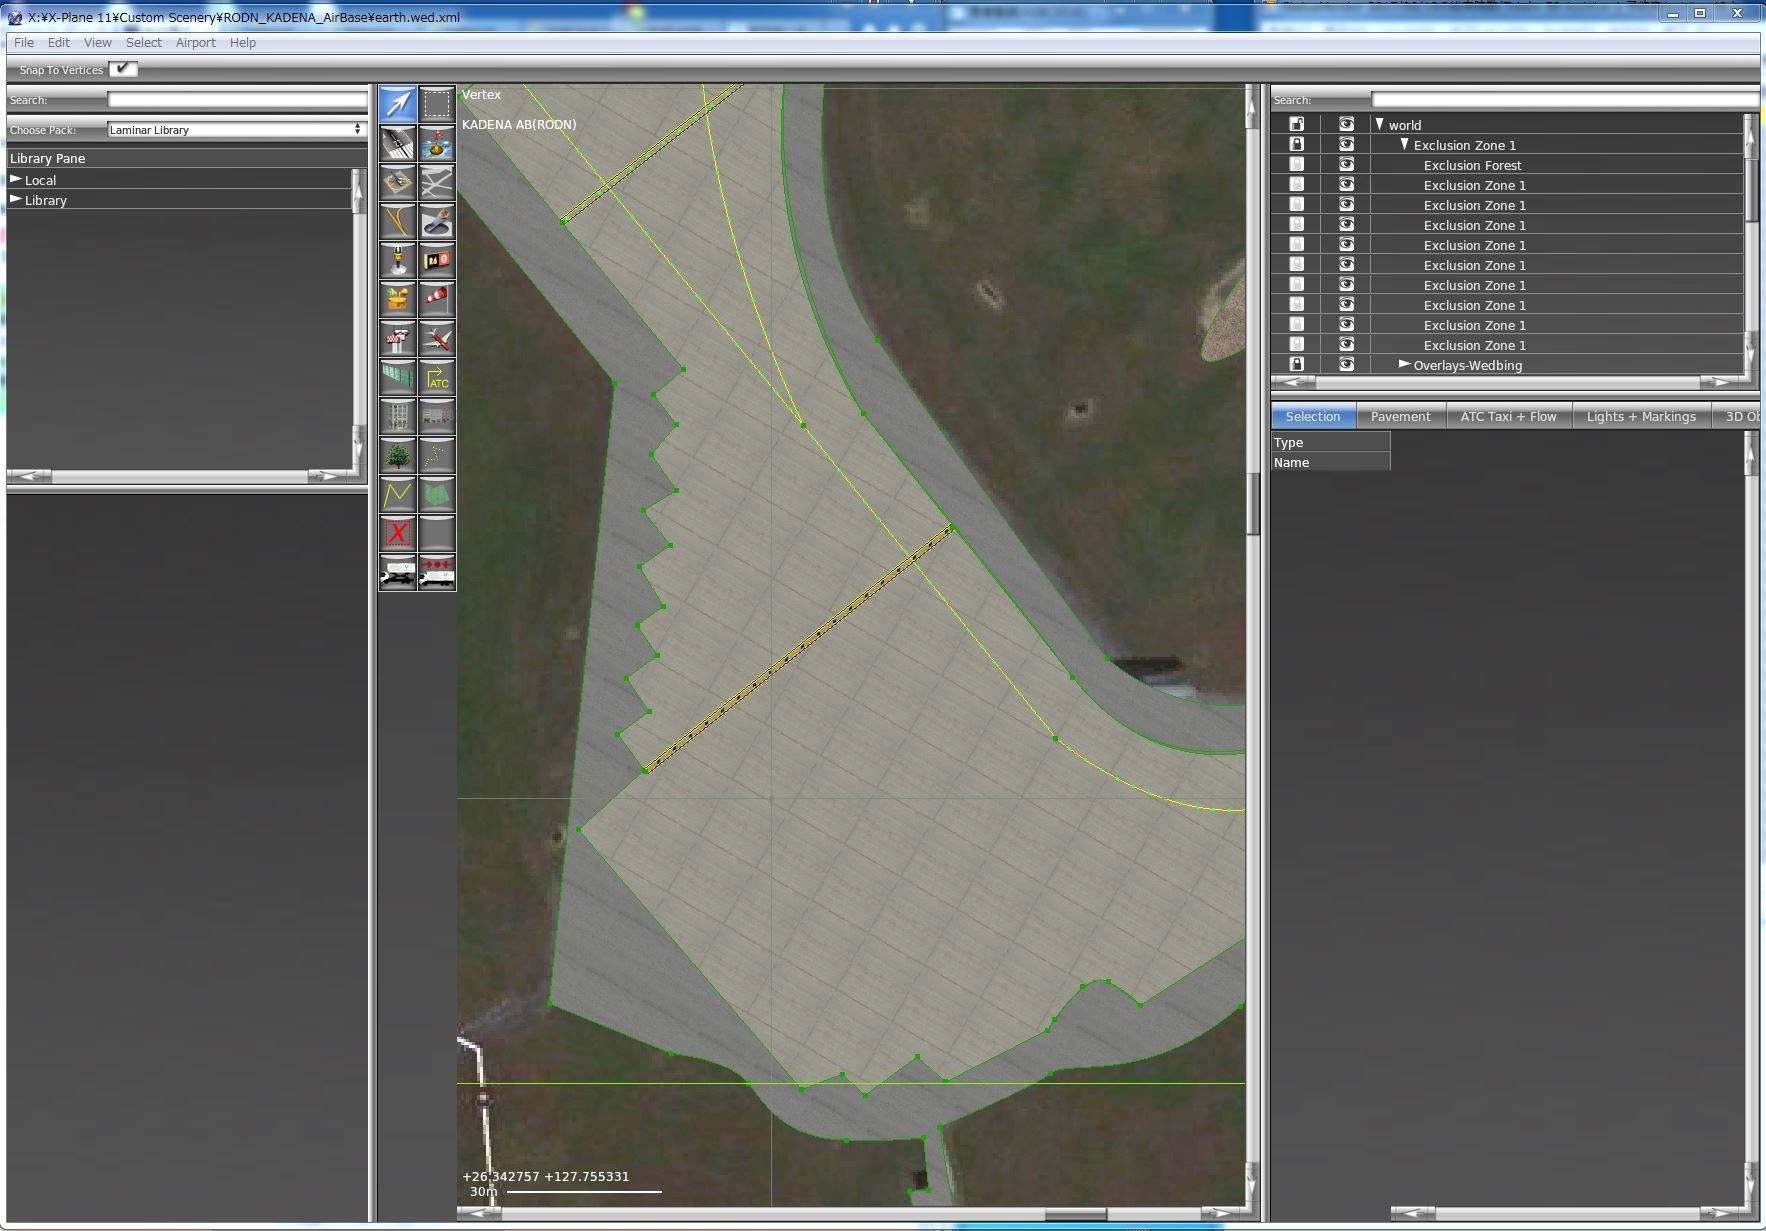Pick the Runway tool
1766x1231 pixels.
[x=397, y=143]
